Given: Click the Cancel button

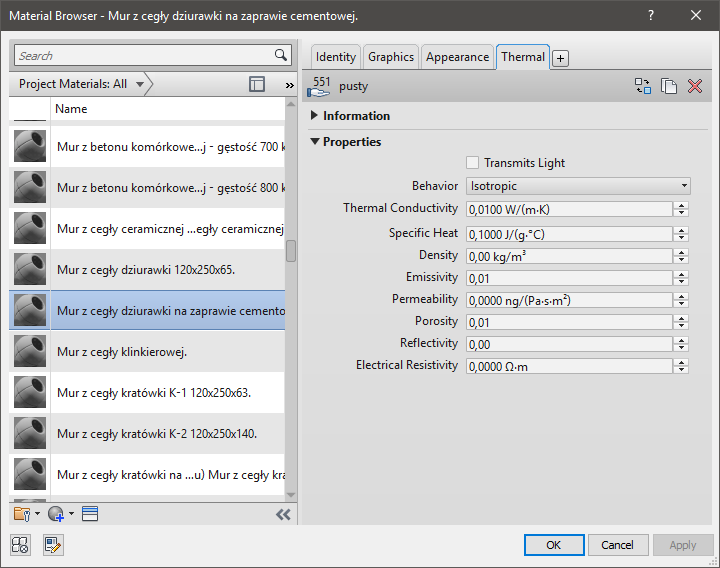Looking at the screenshot, I should tap(618, 545).
